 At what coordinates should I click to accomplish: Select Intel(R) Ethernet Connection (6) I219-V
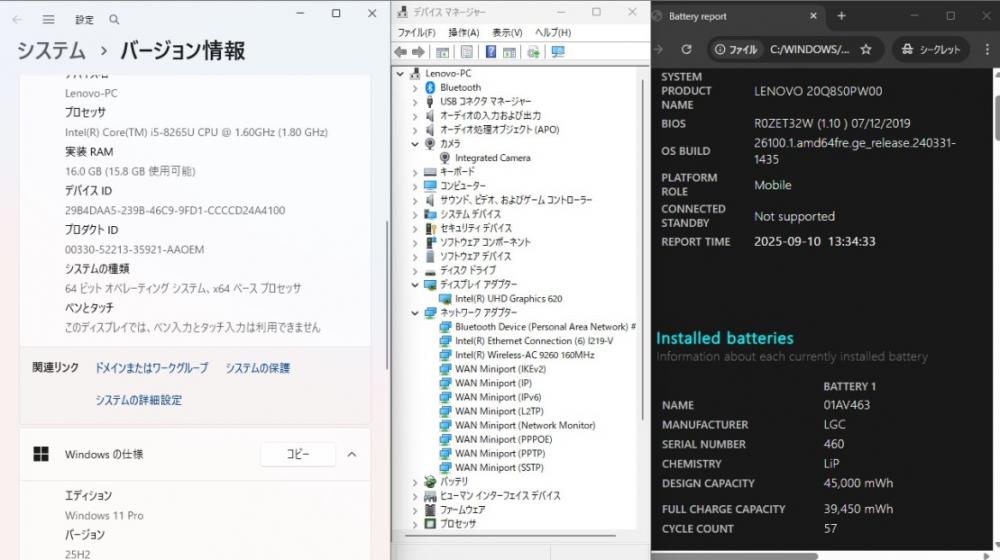point(534,341)
